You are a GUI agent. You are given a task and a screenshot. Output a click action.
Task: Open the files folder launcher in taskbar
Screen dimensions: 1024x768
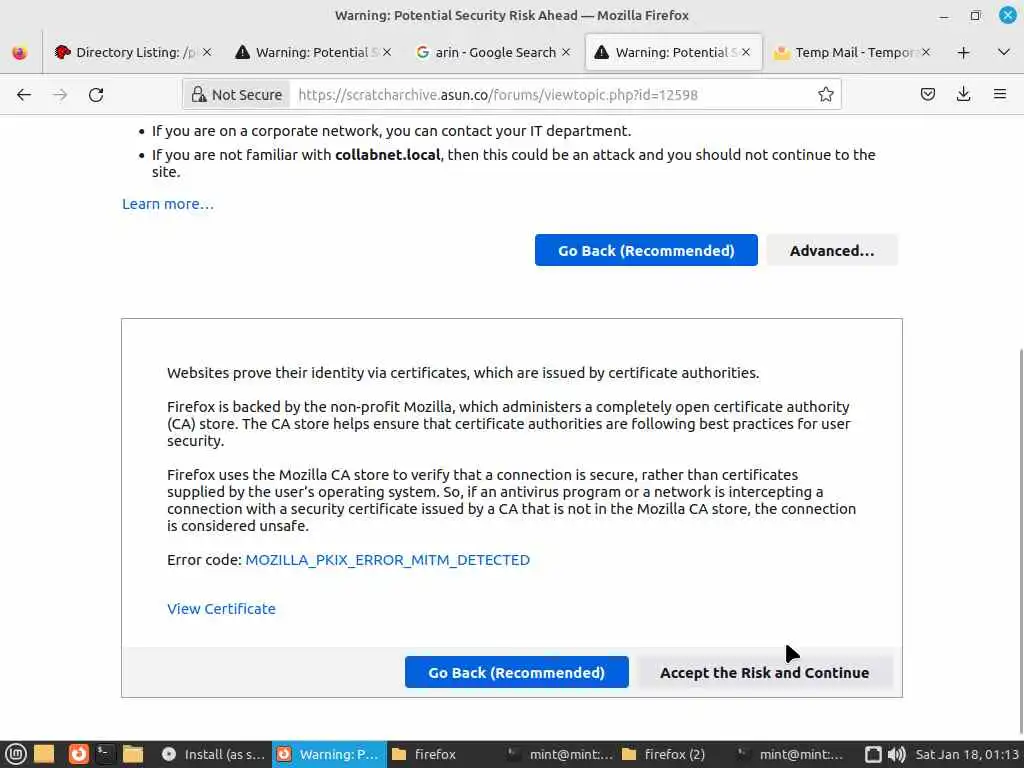(x=44, y=754)
